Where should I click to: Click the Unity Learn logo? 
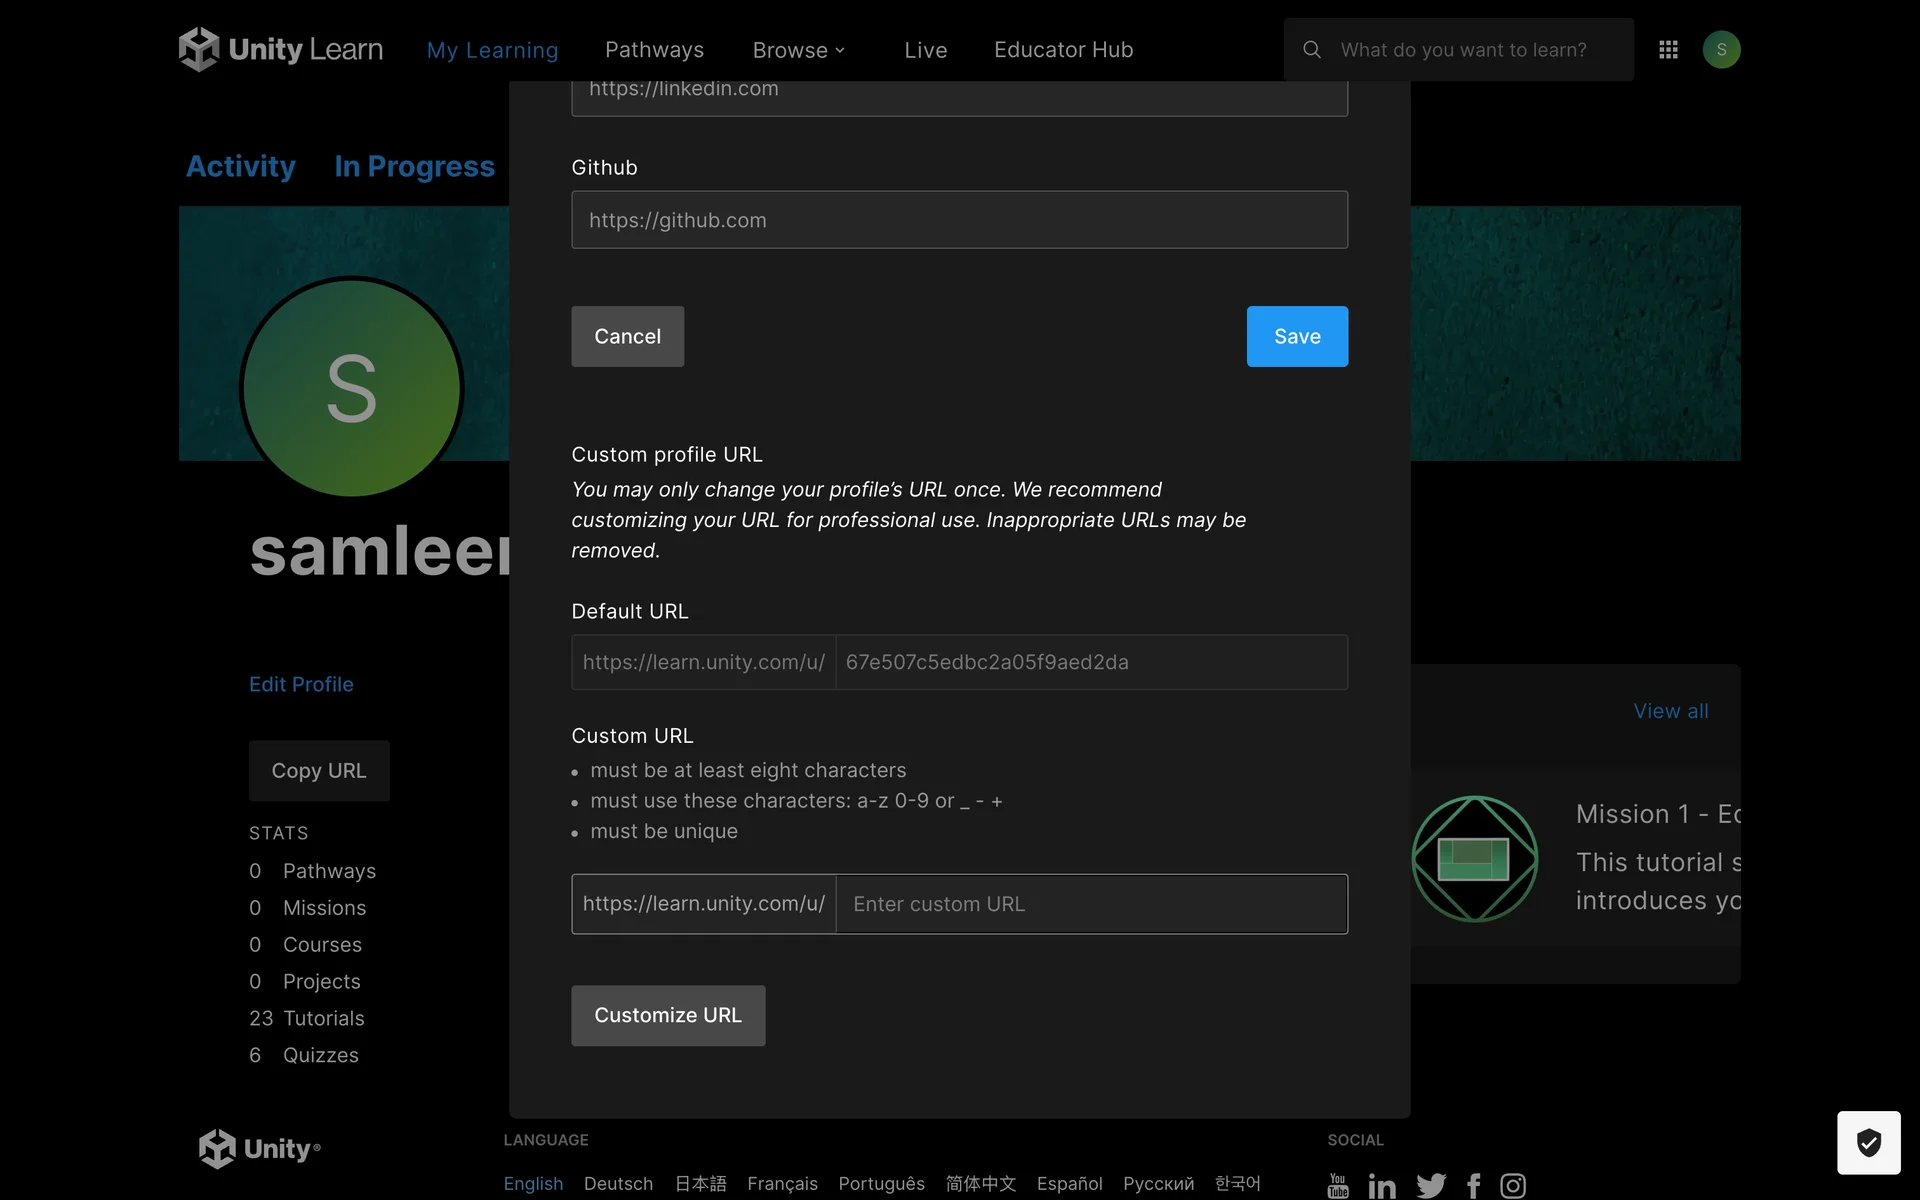[x=281, y=49]
